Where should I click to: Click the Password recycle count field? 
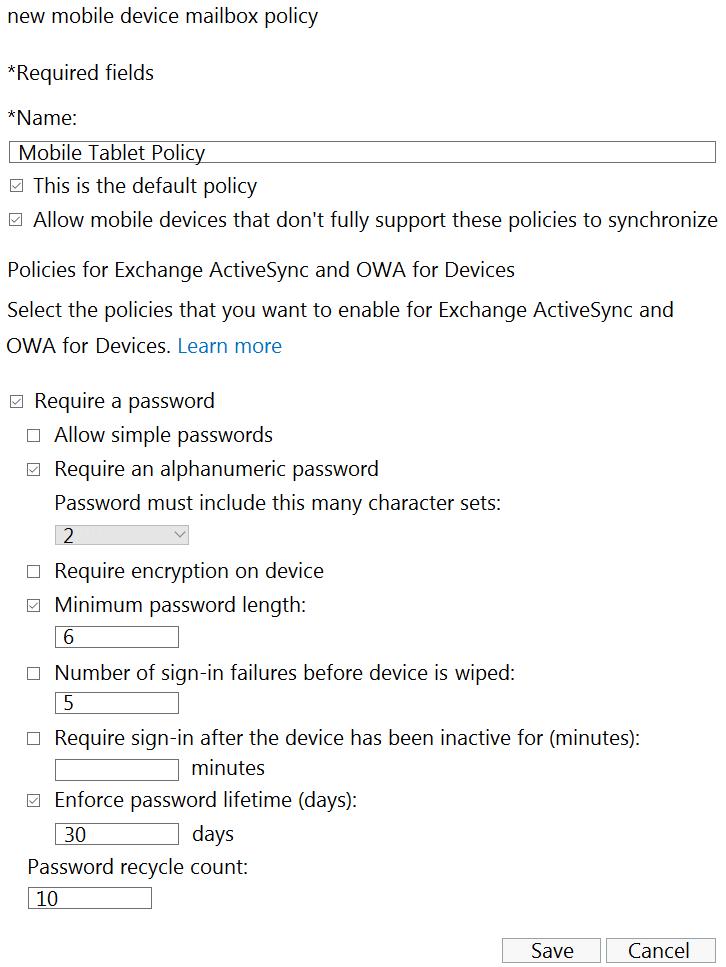[x=90, y=898]
